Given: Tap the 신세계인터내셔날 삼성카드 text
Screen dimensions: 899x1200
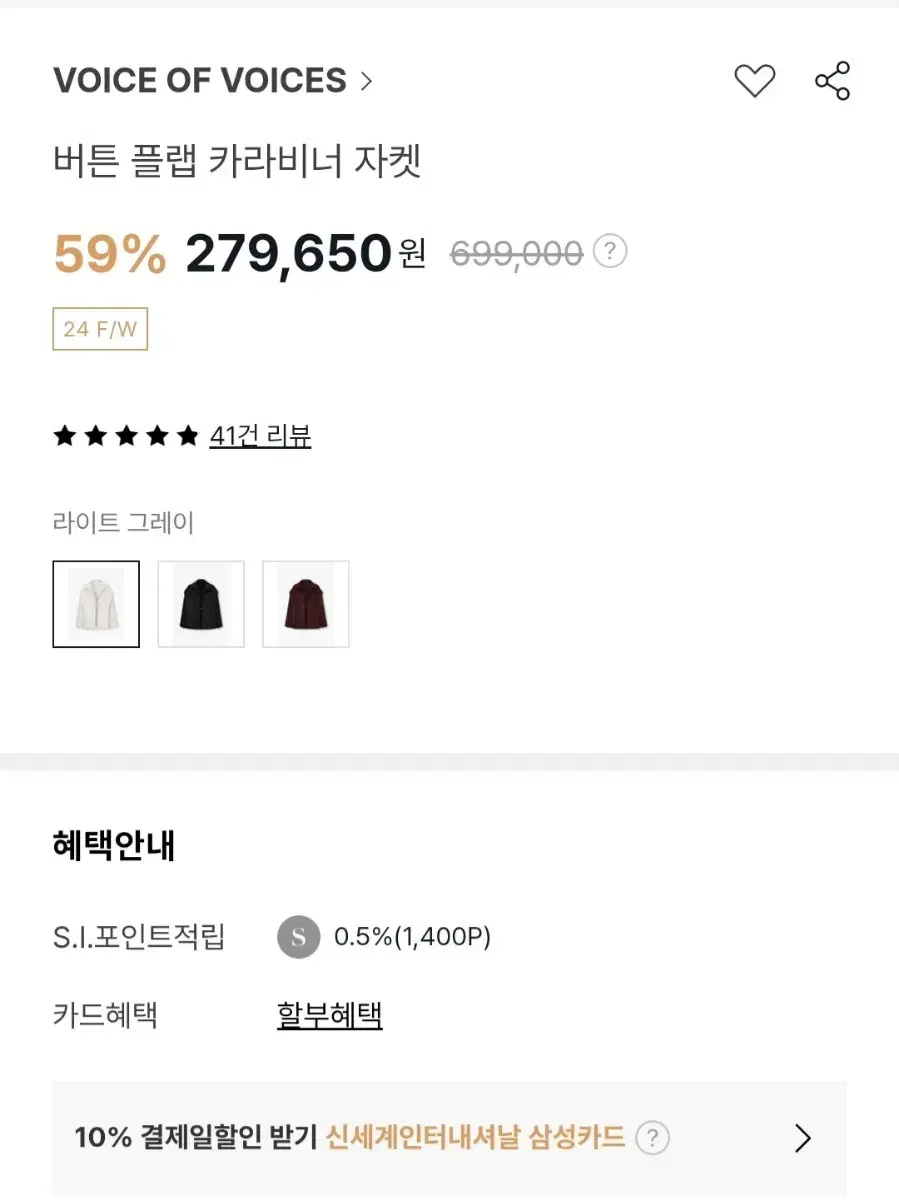Looking at the screenshot, I should (476, 1138).
